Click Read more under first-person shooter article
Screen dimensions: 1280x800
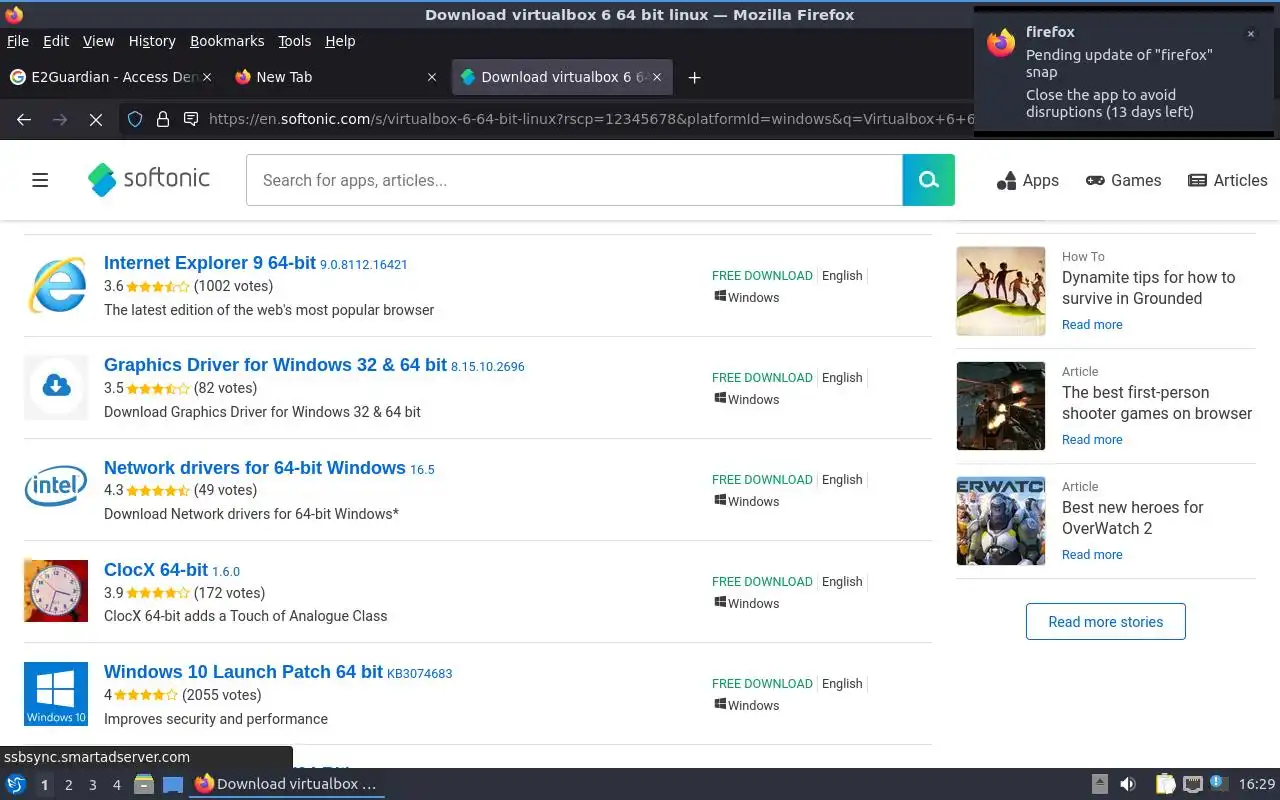pyautogui.click(x=1092, y=440)
